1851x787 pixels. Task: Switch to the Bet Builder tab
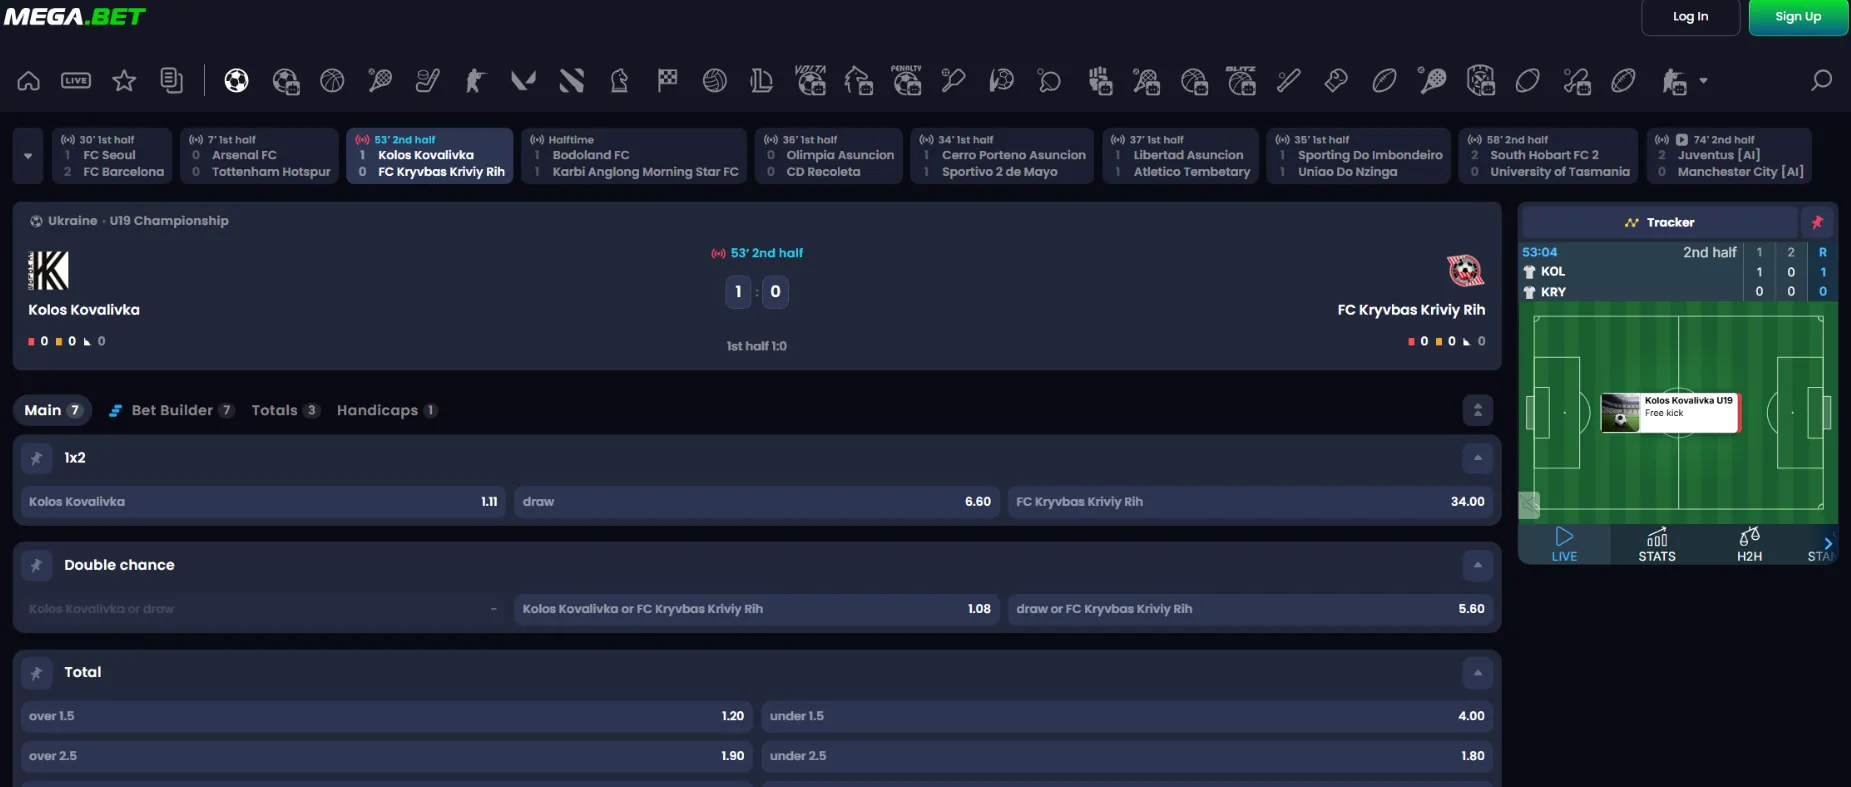tap(171, 410)
